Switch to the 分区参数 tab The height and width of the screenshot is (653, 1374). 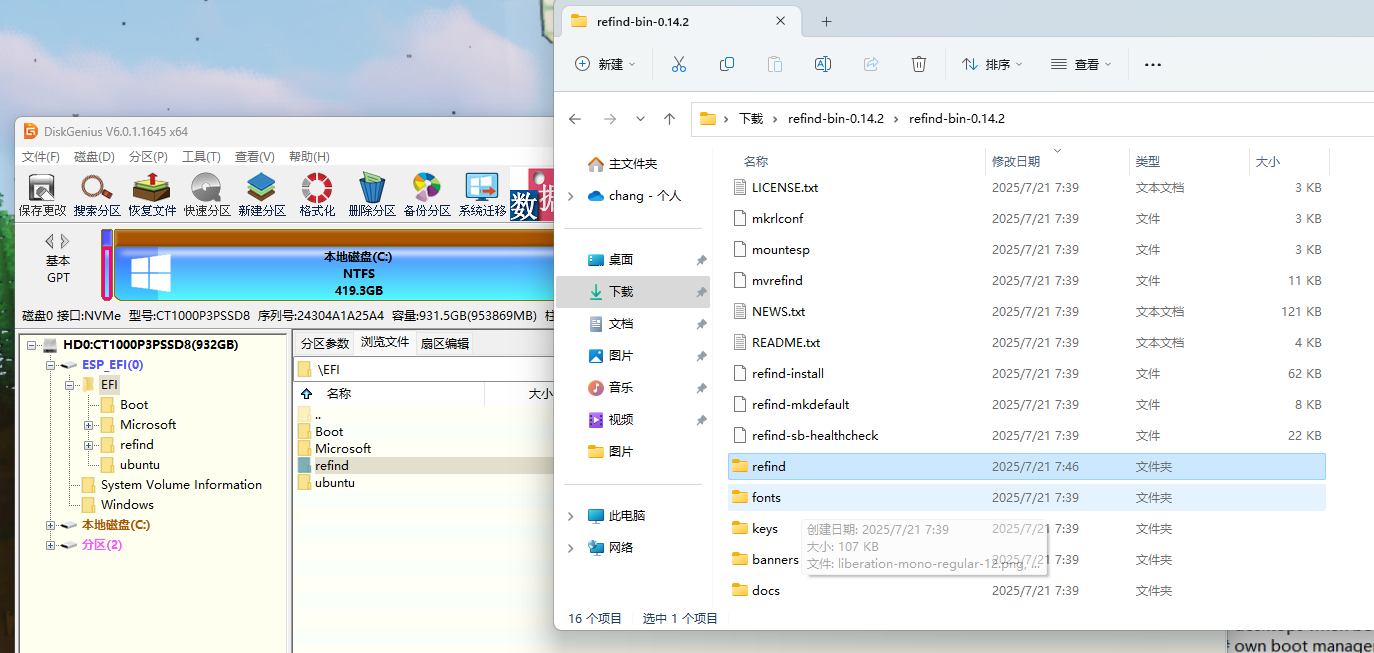[325, 343]
